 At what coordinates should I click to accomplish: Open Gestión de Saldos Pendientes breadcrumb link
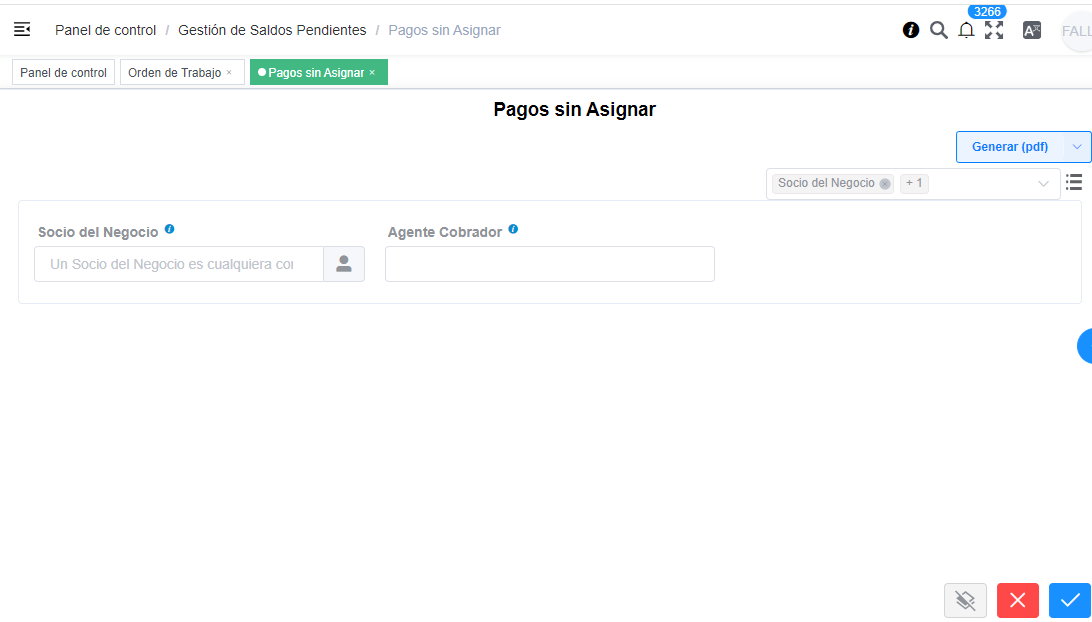click(271, 30)
